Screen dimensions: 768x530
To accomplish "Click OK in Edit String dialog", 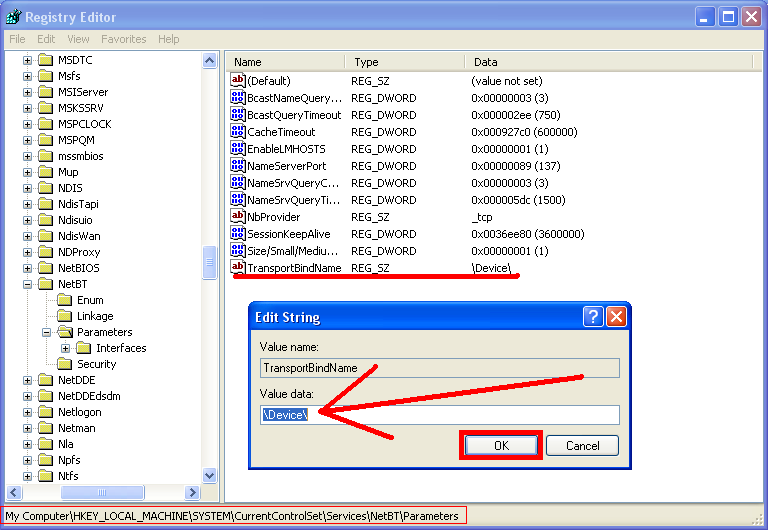I will click(x=501, y=445).
